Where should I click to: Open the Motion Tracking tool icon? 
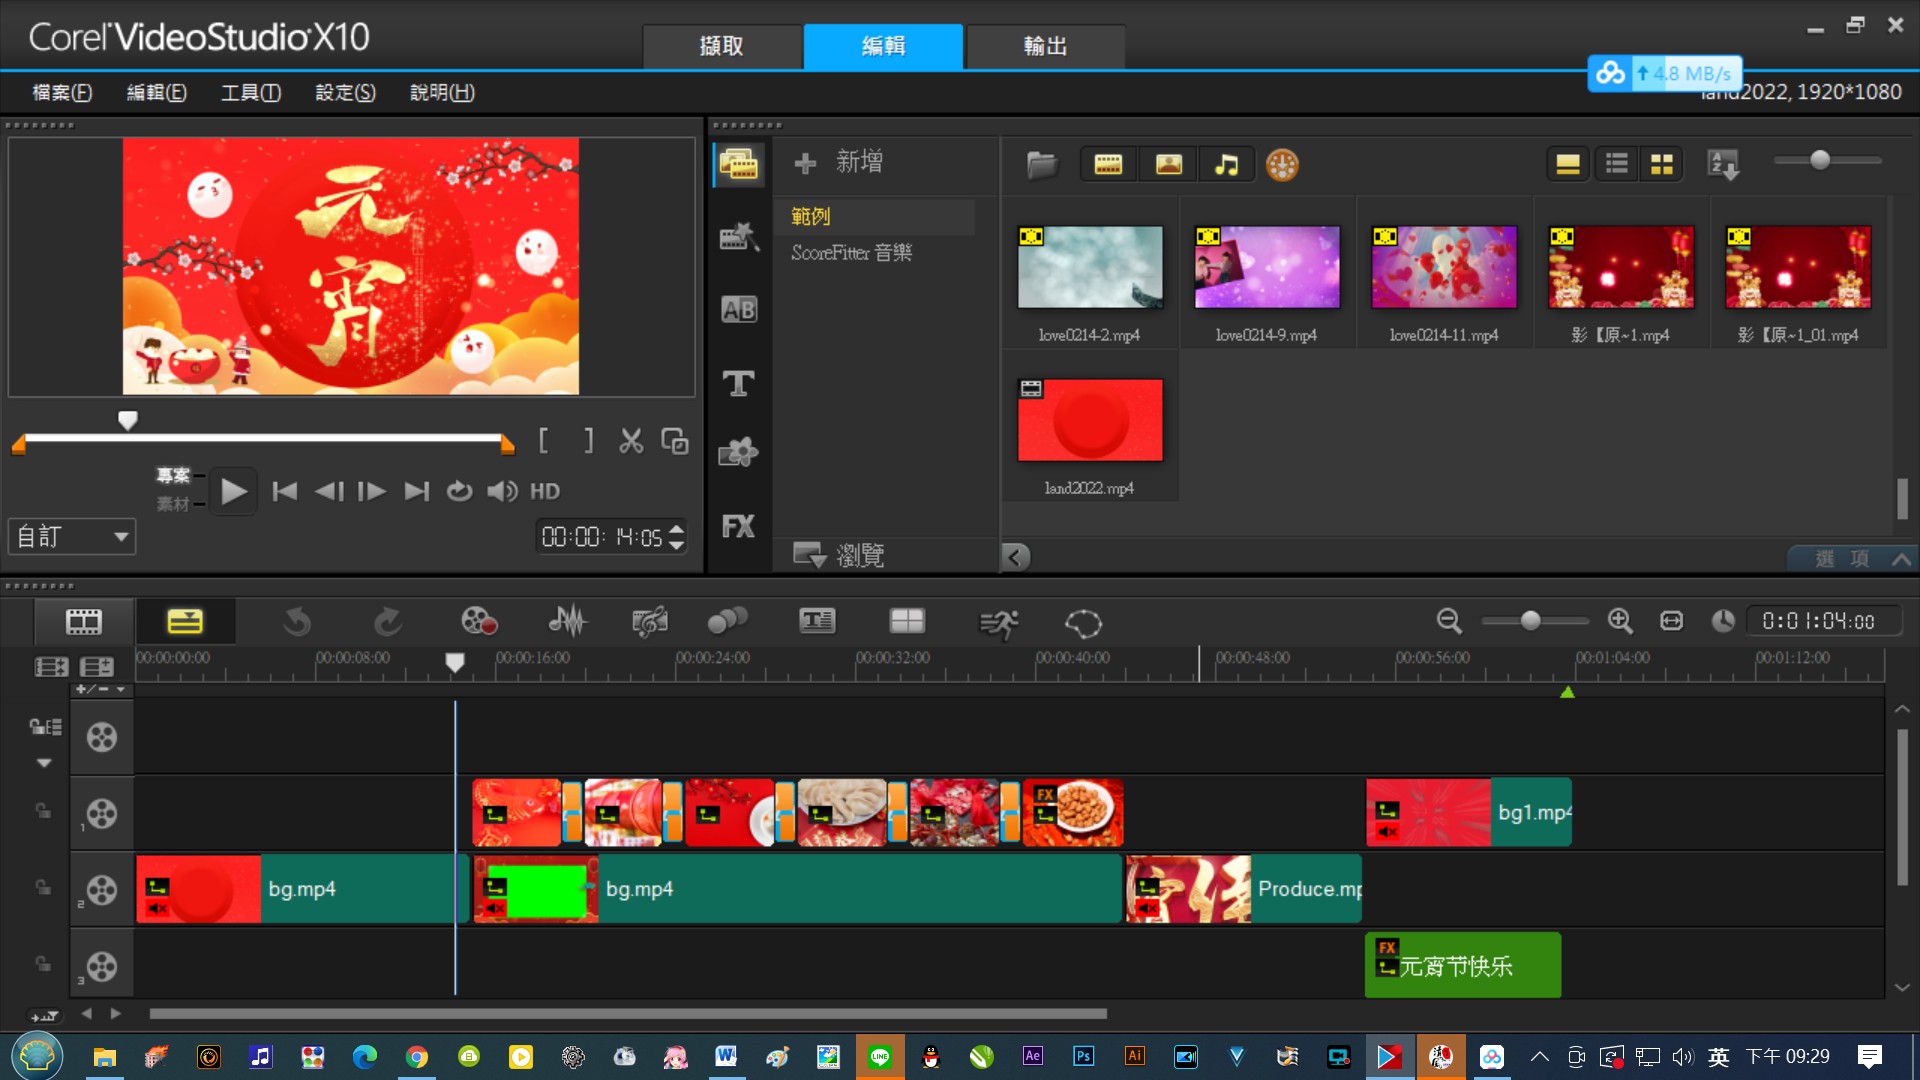click(x=727, y=621)
